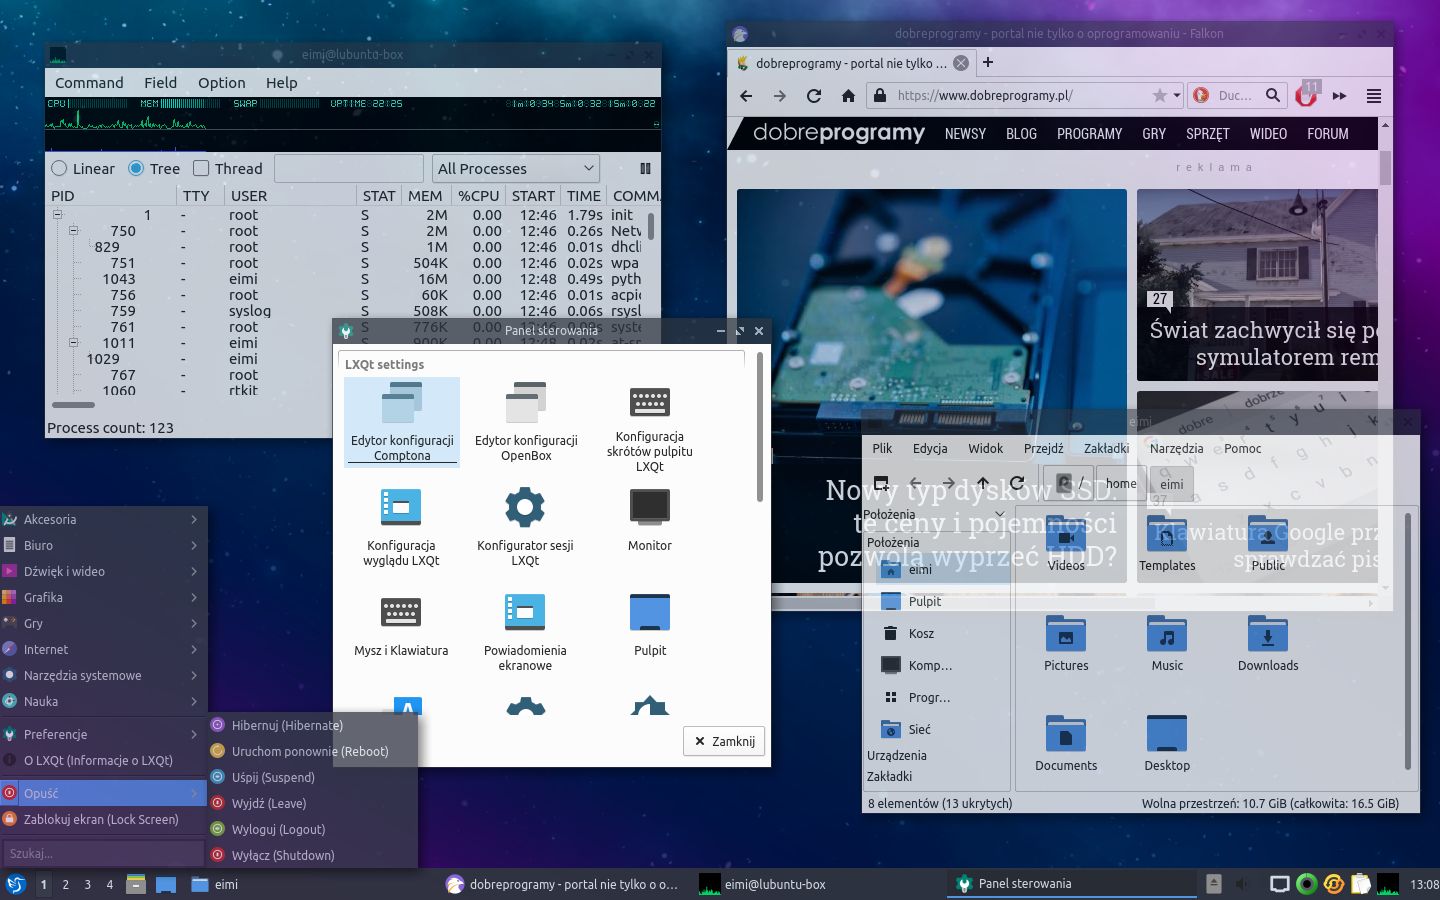Collapse the Położenie section in file manager sidebar

[x=999, y=514]
